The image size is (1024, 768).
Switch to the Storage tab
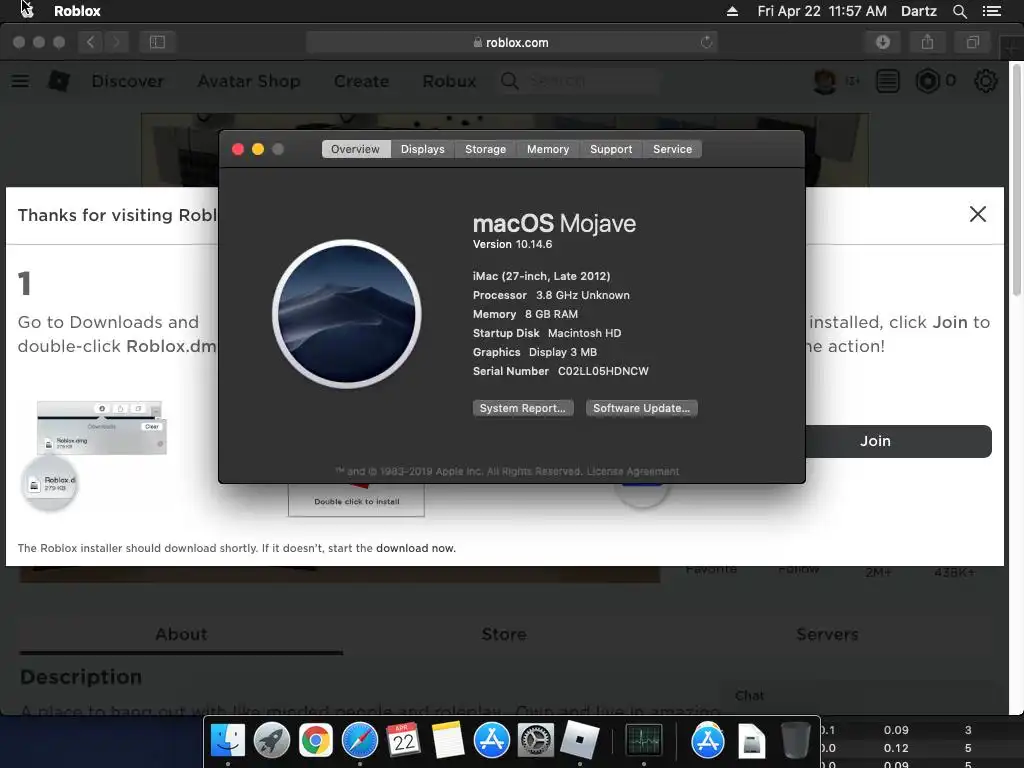(x=485, y=149)
